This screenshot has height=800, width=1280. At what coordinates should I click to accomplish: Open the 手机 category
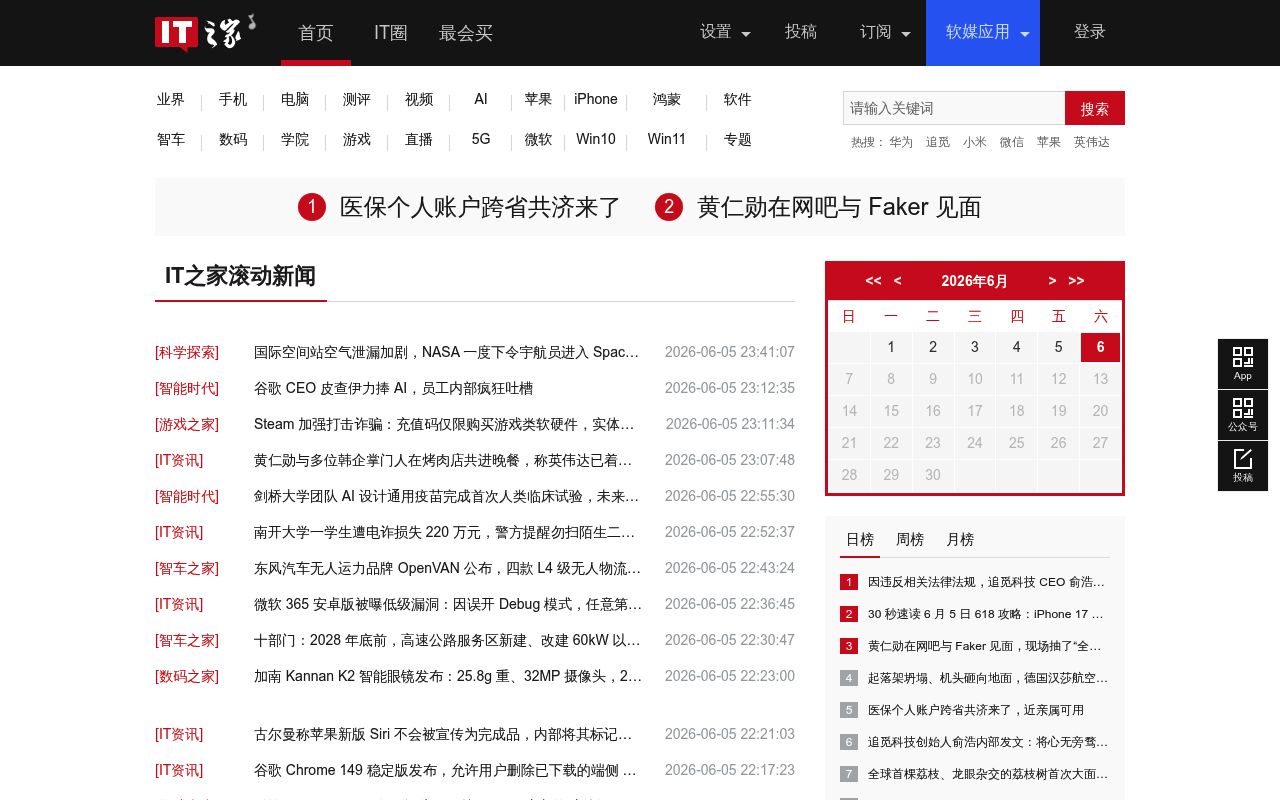click(x=233, y=99)
